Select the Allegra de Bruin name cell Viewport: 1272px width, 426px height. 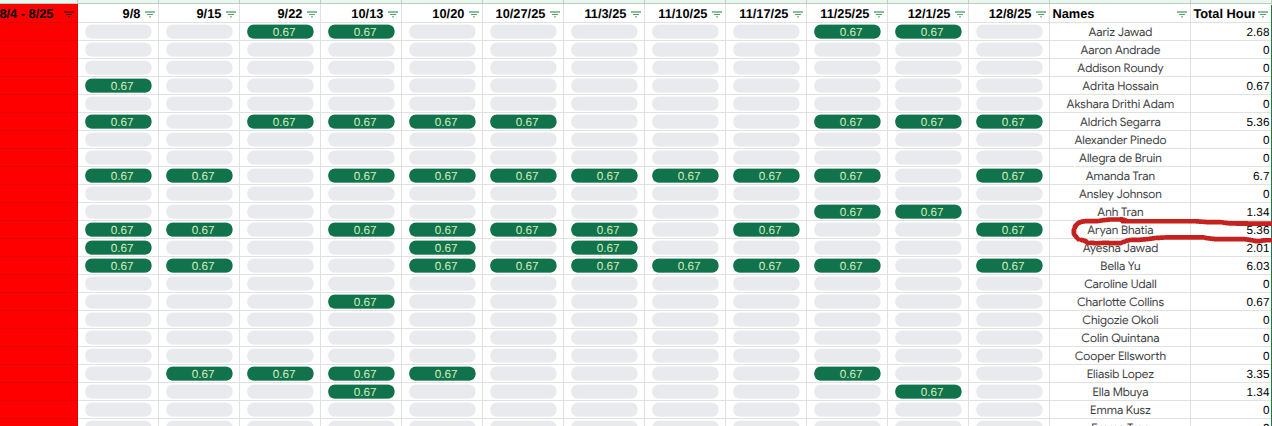[1120, 158]
